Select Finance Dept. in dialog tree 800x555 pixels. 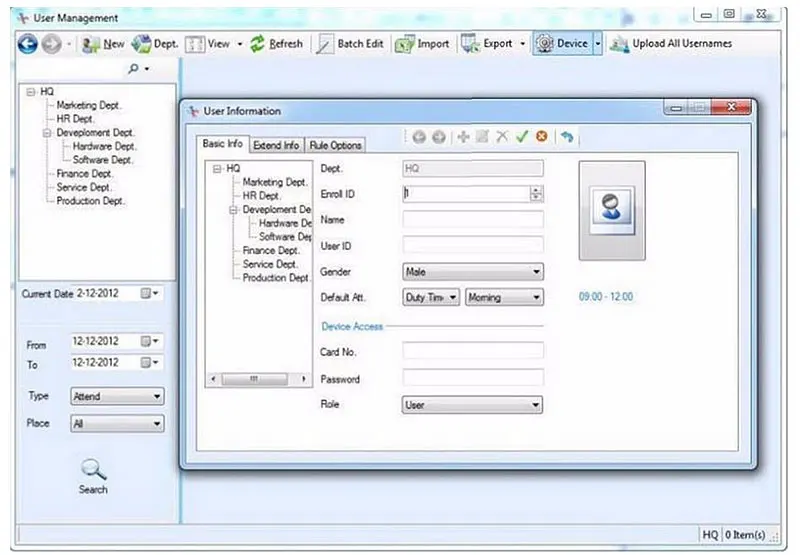point(270,250)
